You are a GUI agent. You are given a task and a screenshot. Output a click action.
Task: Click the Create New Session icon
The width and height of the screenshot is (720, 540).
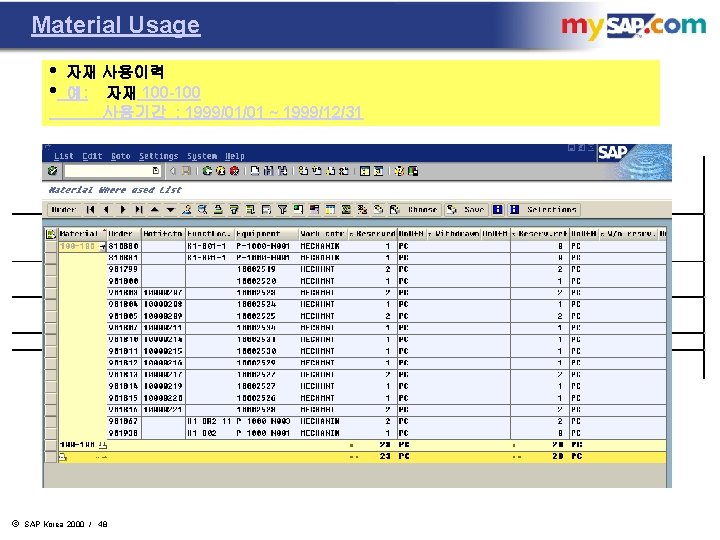pyautogui.click(x=365, y=171)
